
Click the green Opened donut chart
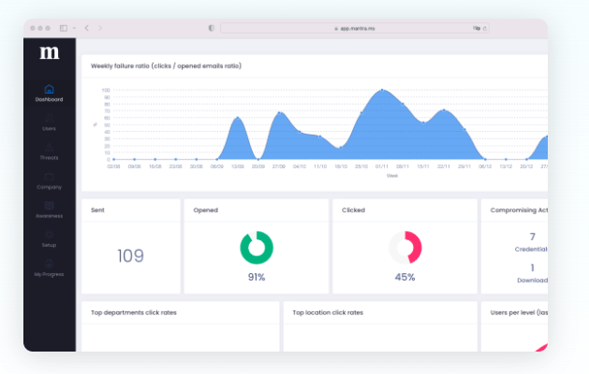257,248
